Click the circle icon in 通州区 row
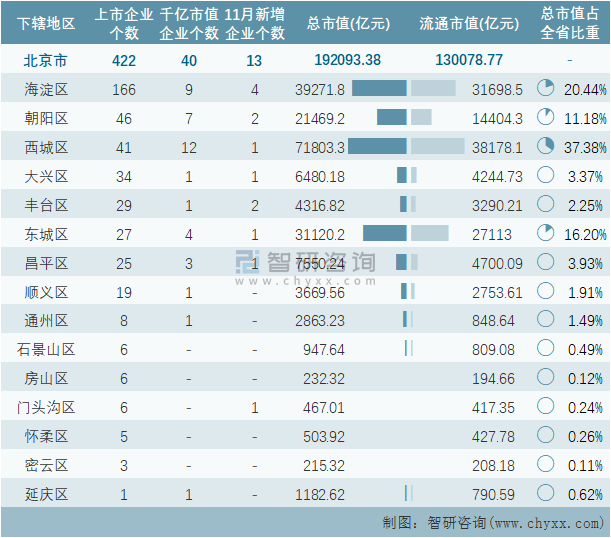 (545, 320)
